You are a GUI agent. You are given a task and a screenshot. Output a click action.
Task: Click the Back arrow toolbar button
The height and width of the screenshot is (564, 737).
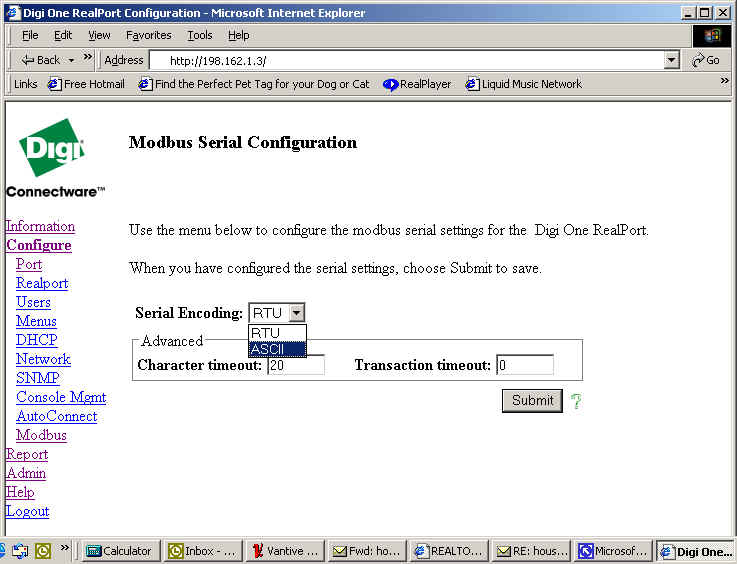[41, 60]
